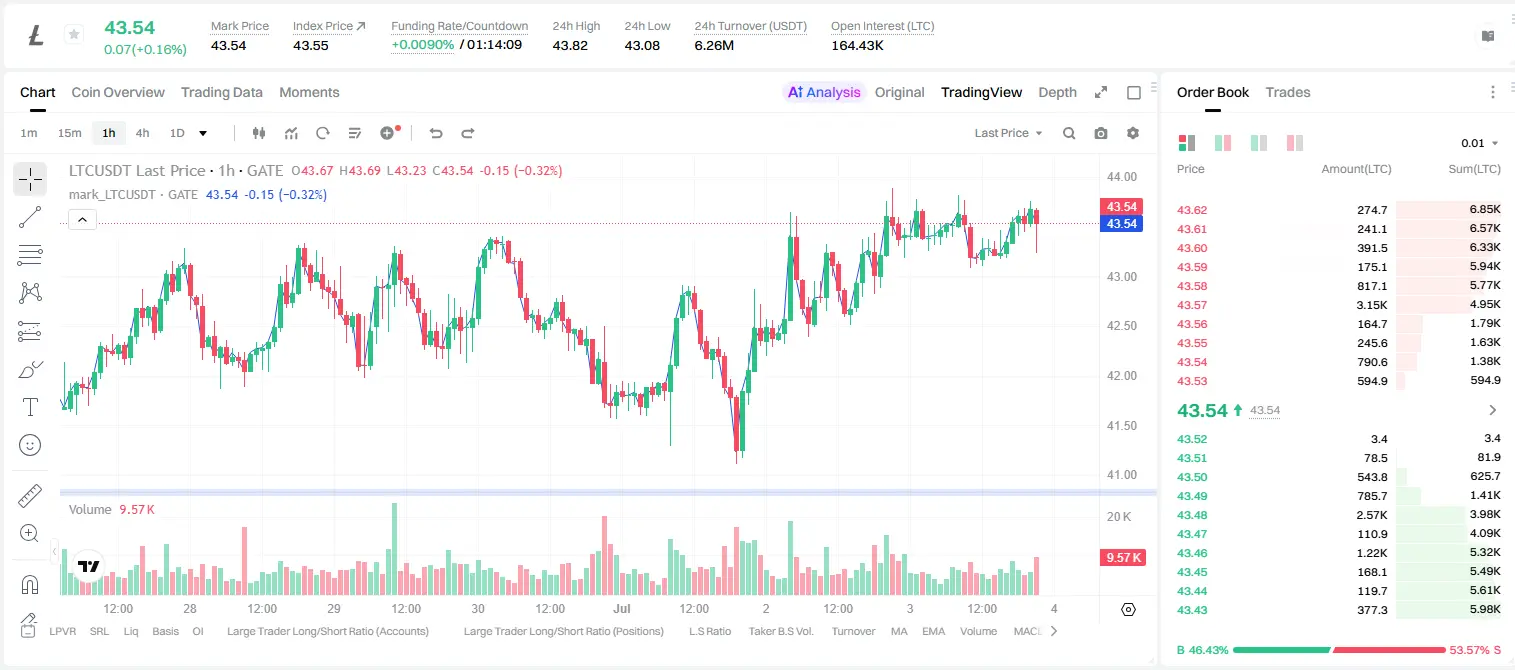Take a chart snapshot with camera icon
Viewport: 1515px width, 670px height.
coord(1101,133)
